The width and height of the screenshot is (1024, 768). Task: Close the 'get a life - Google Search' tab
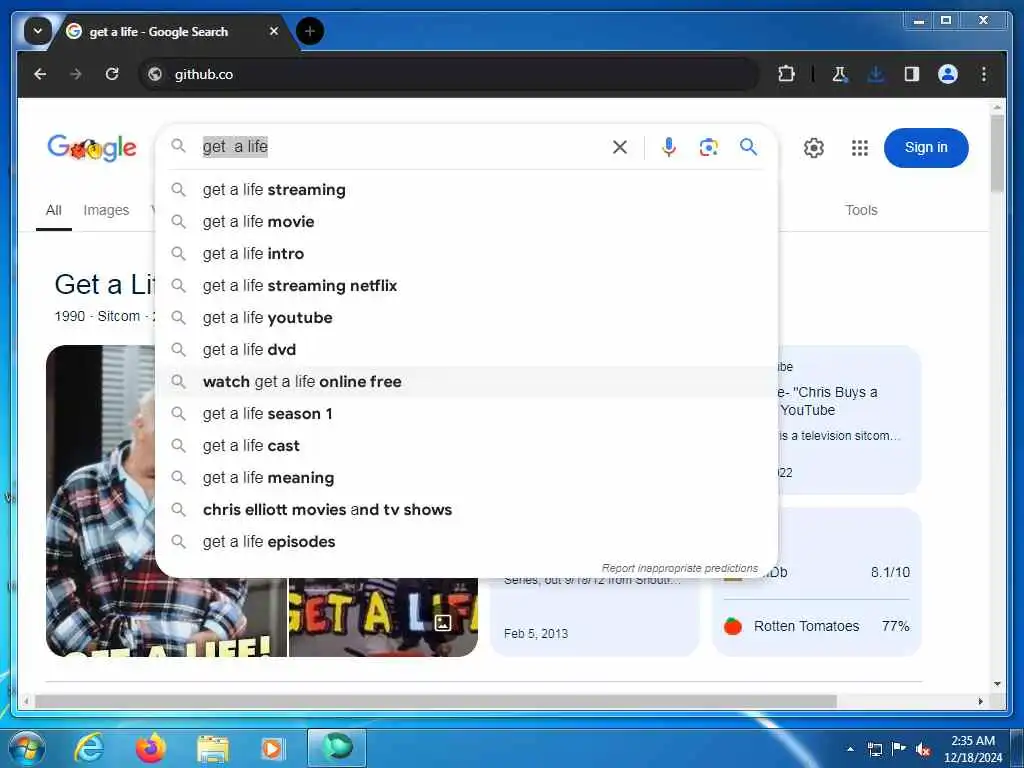tap(274, 31)
